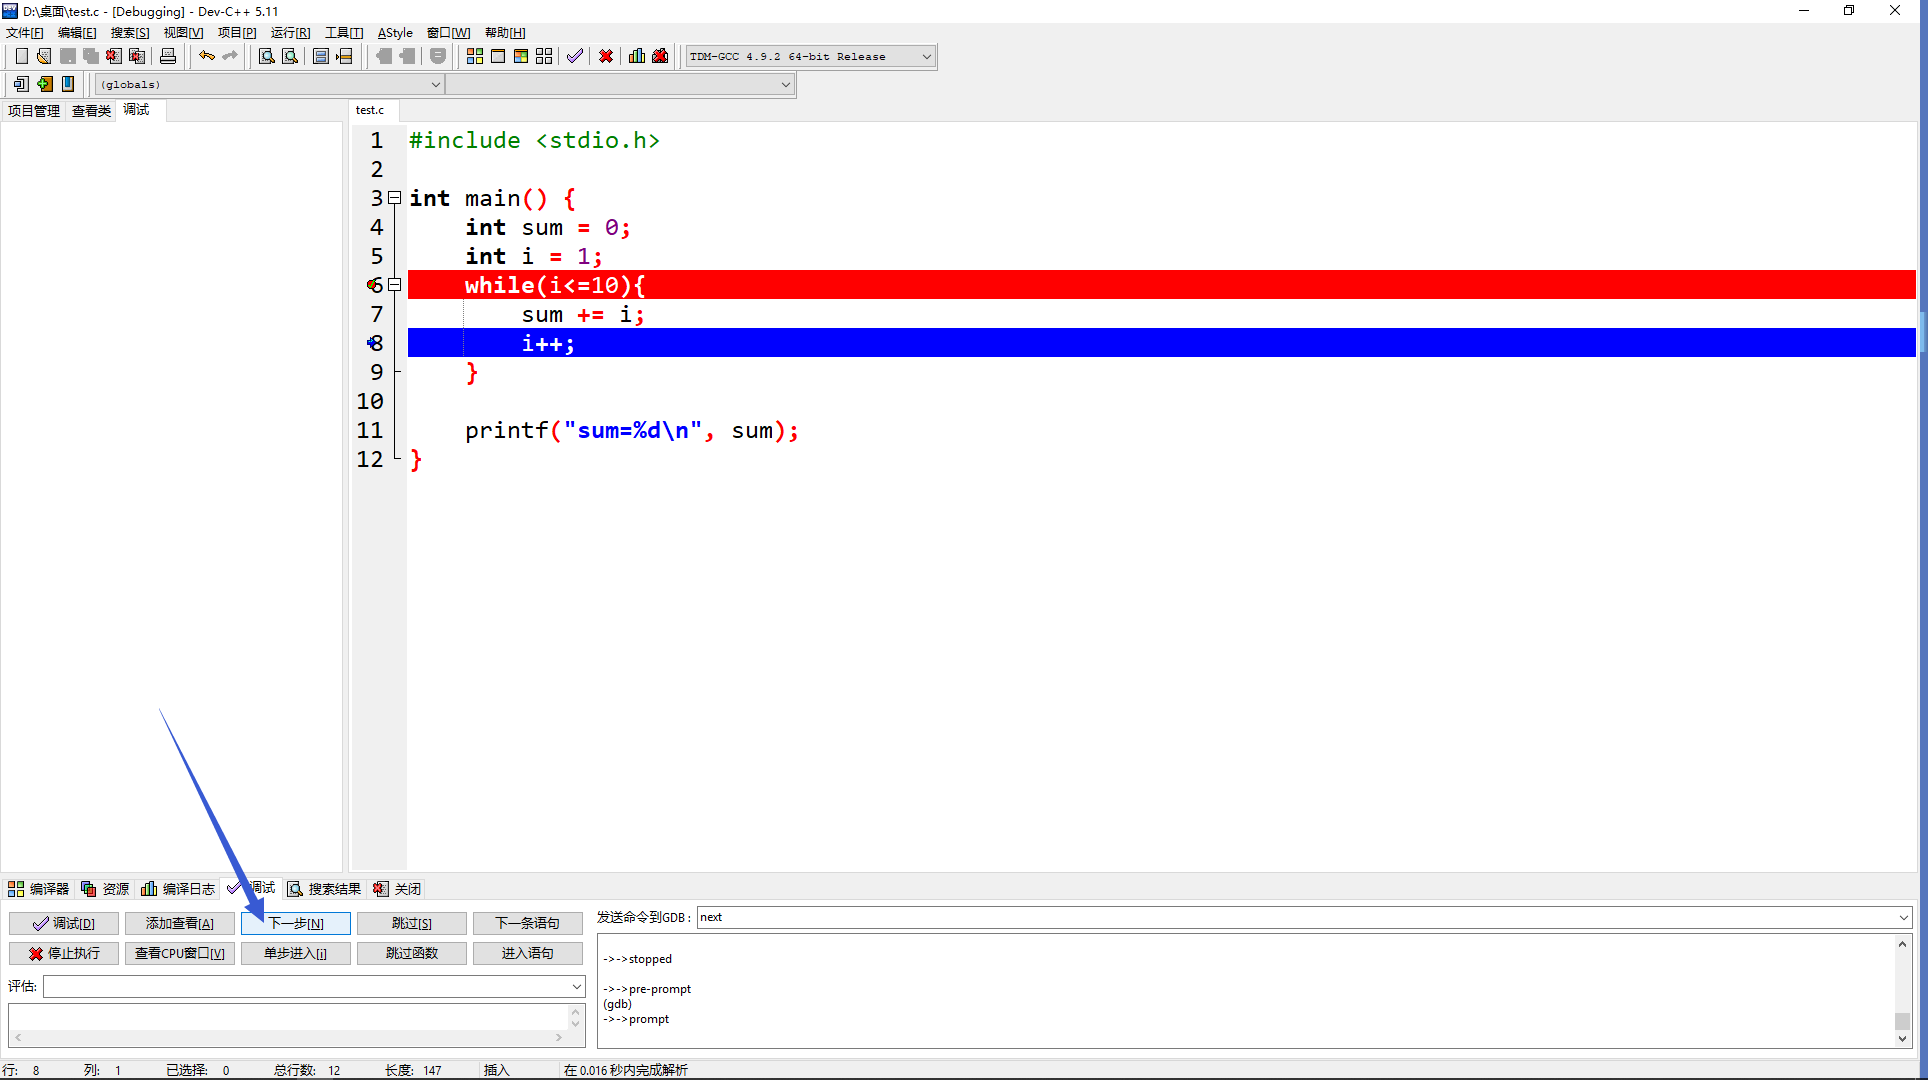Click the purple checkmark Debug icon
This screenshot has width=1928, height=1080.
(x=574, y=56)
